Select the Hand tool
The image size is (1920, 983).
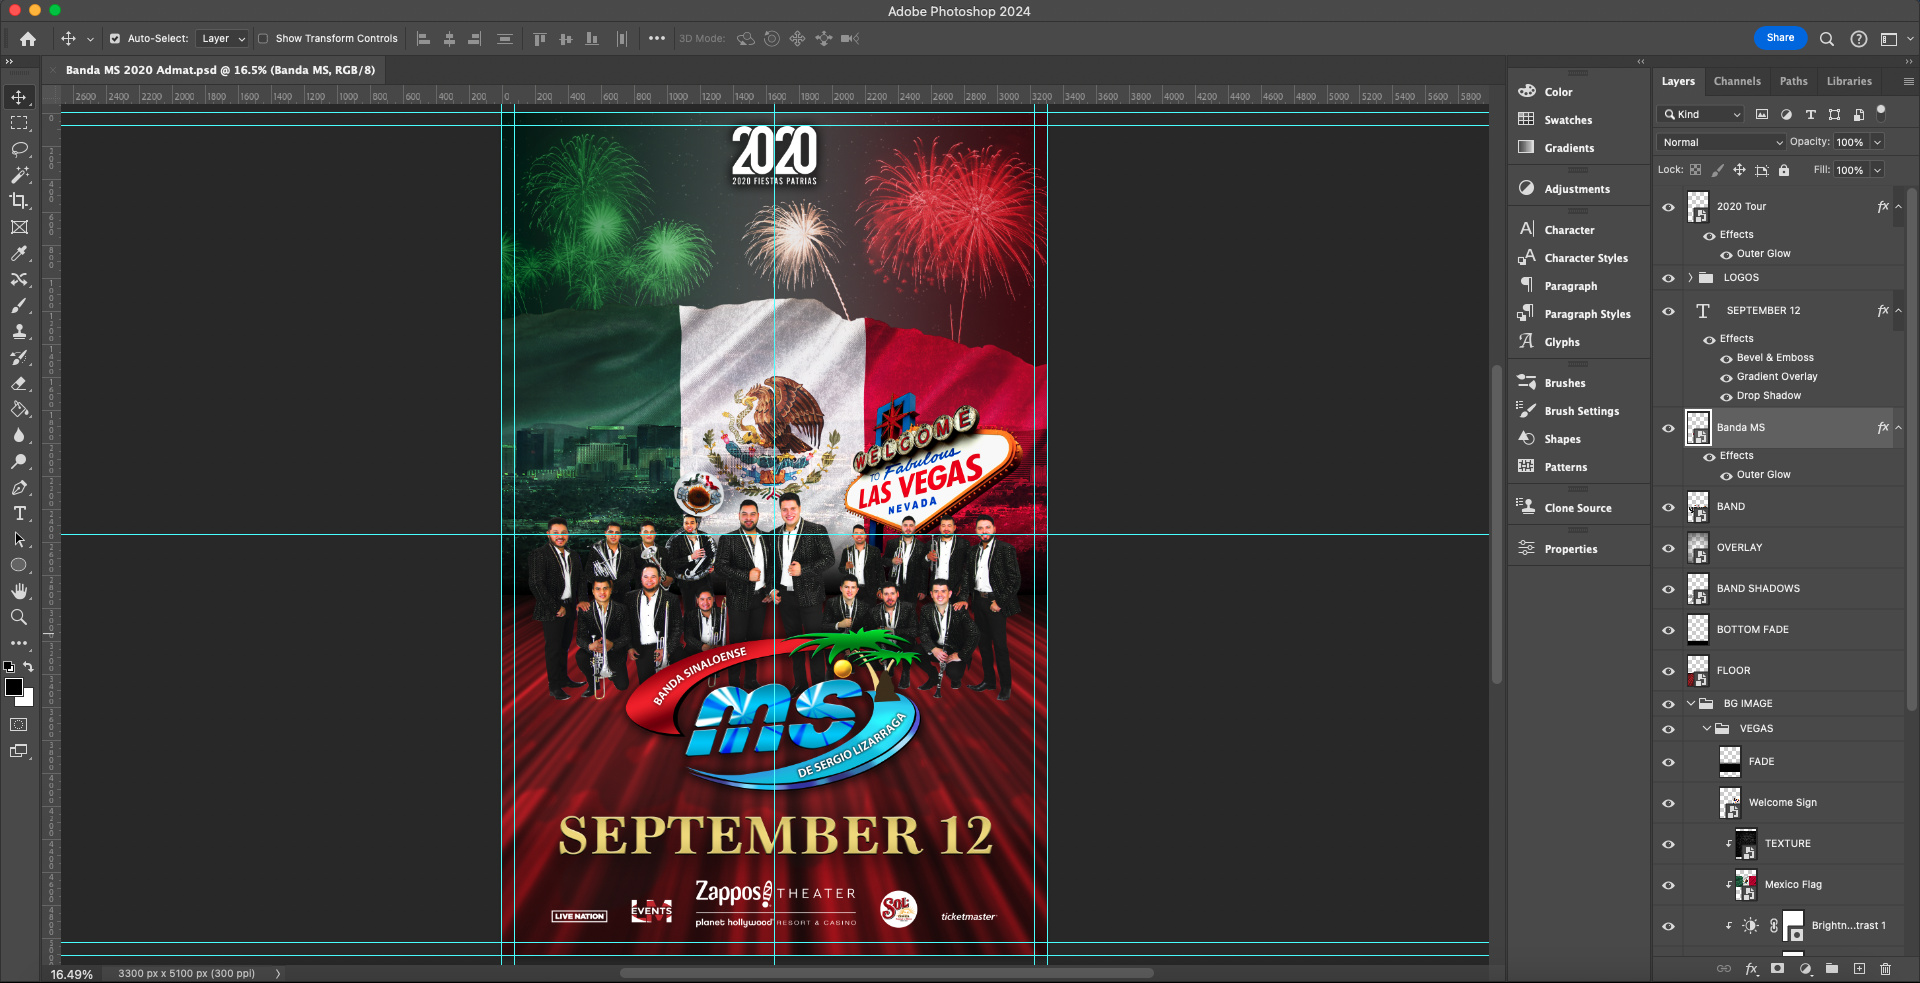coord(19,591)
